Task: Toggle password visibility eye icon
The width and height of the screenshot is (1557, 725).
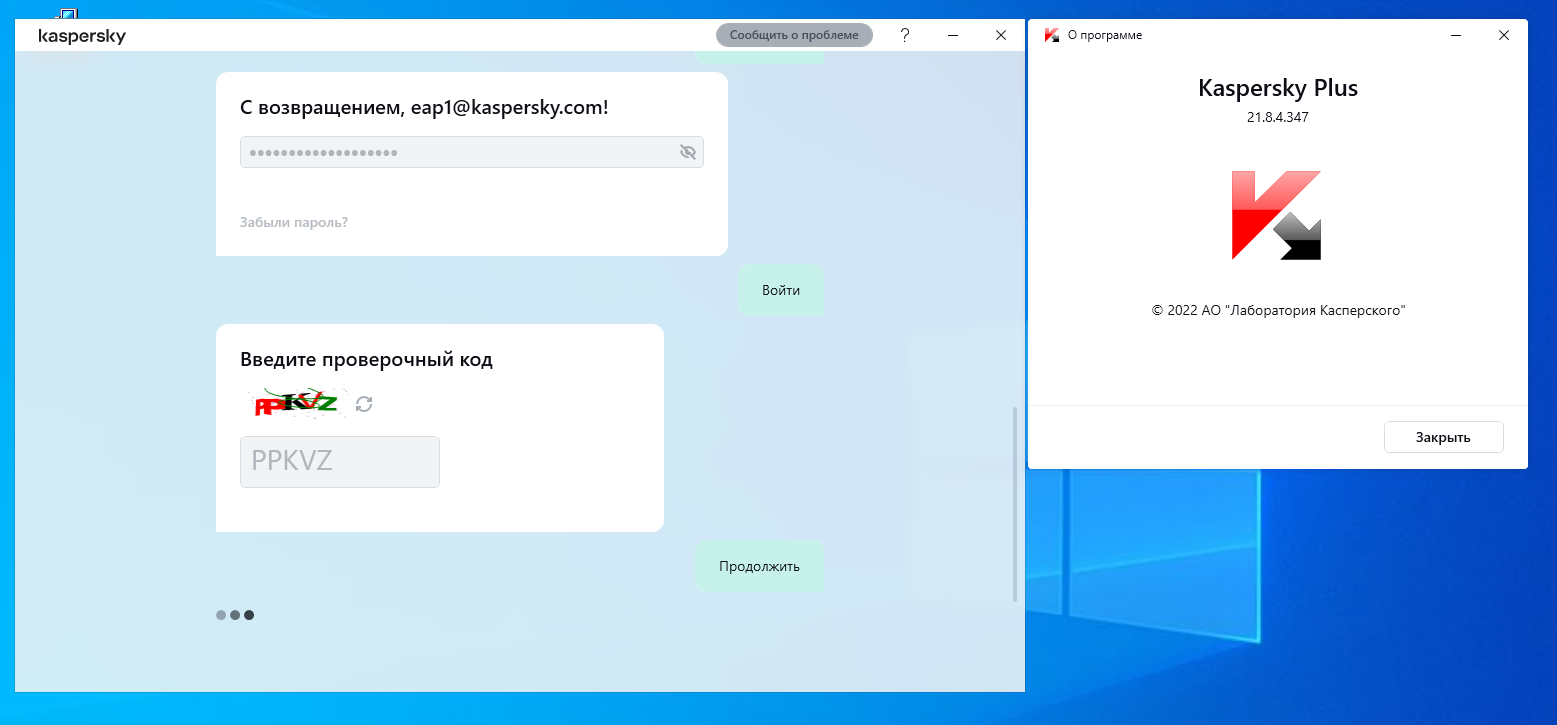Action: click(x=687, y=152)
